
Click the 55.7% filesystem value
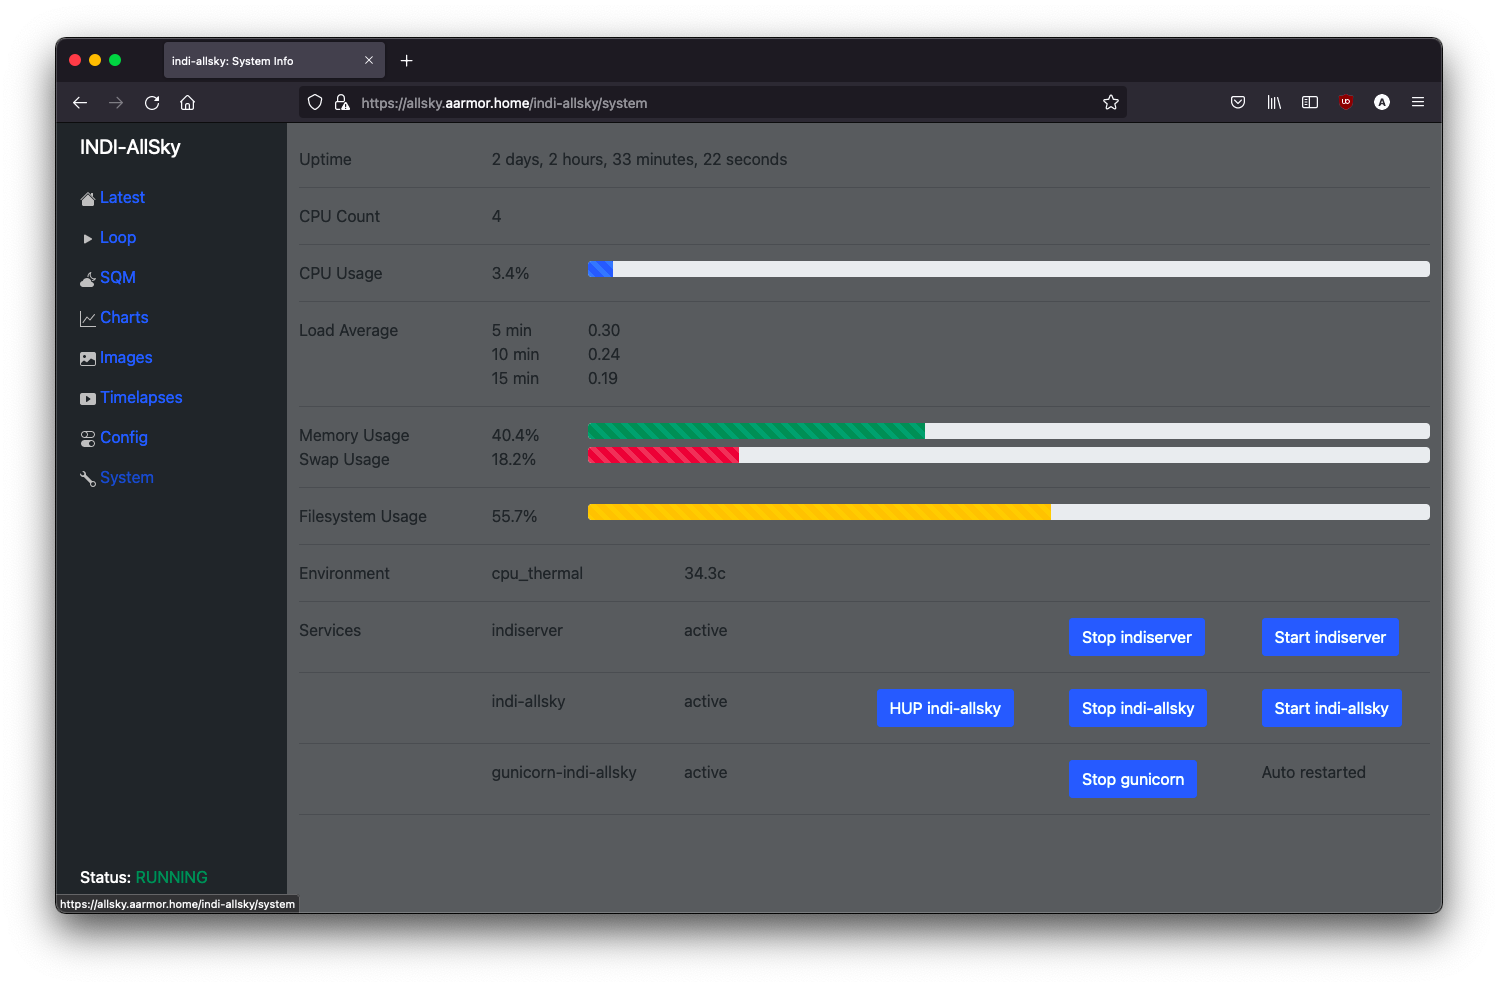514,516
